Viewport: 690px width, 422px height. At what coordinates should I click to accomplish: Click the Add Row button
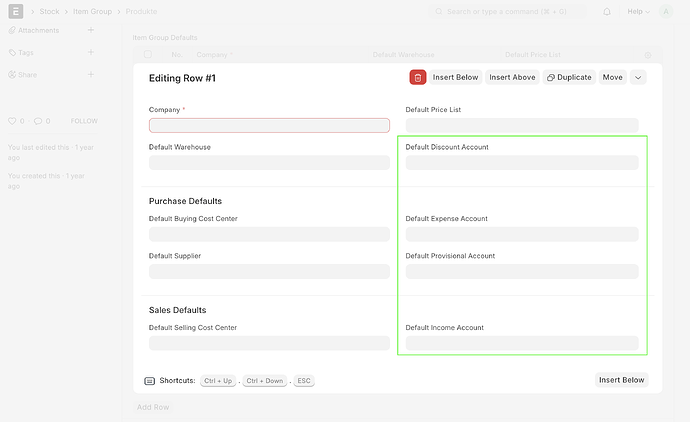153,407
